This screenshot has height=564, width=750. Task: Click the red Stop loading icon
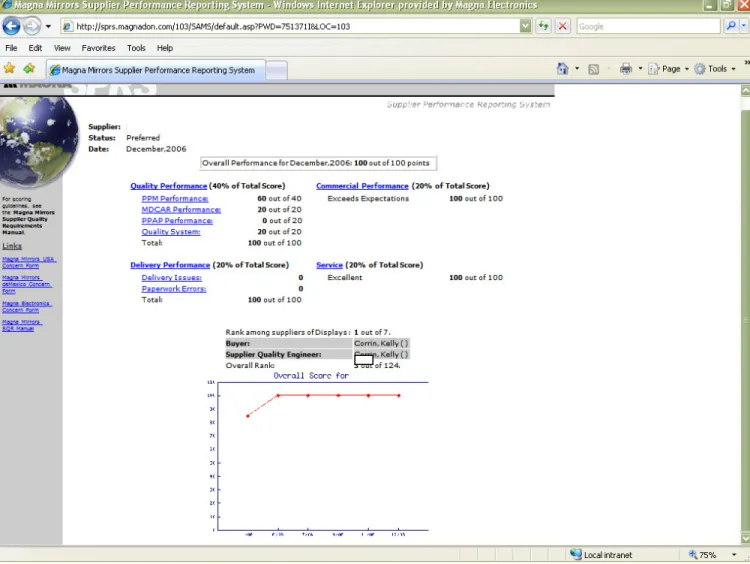[562, 26]
